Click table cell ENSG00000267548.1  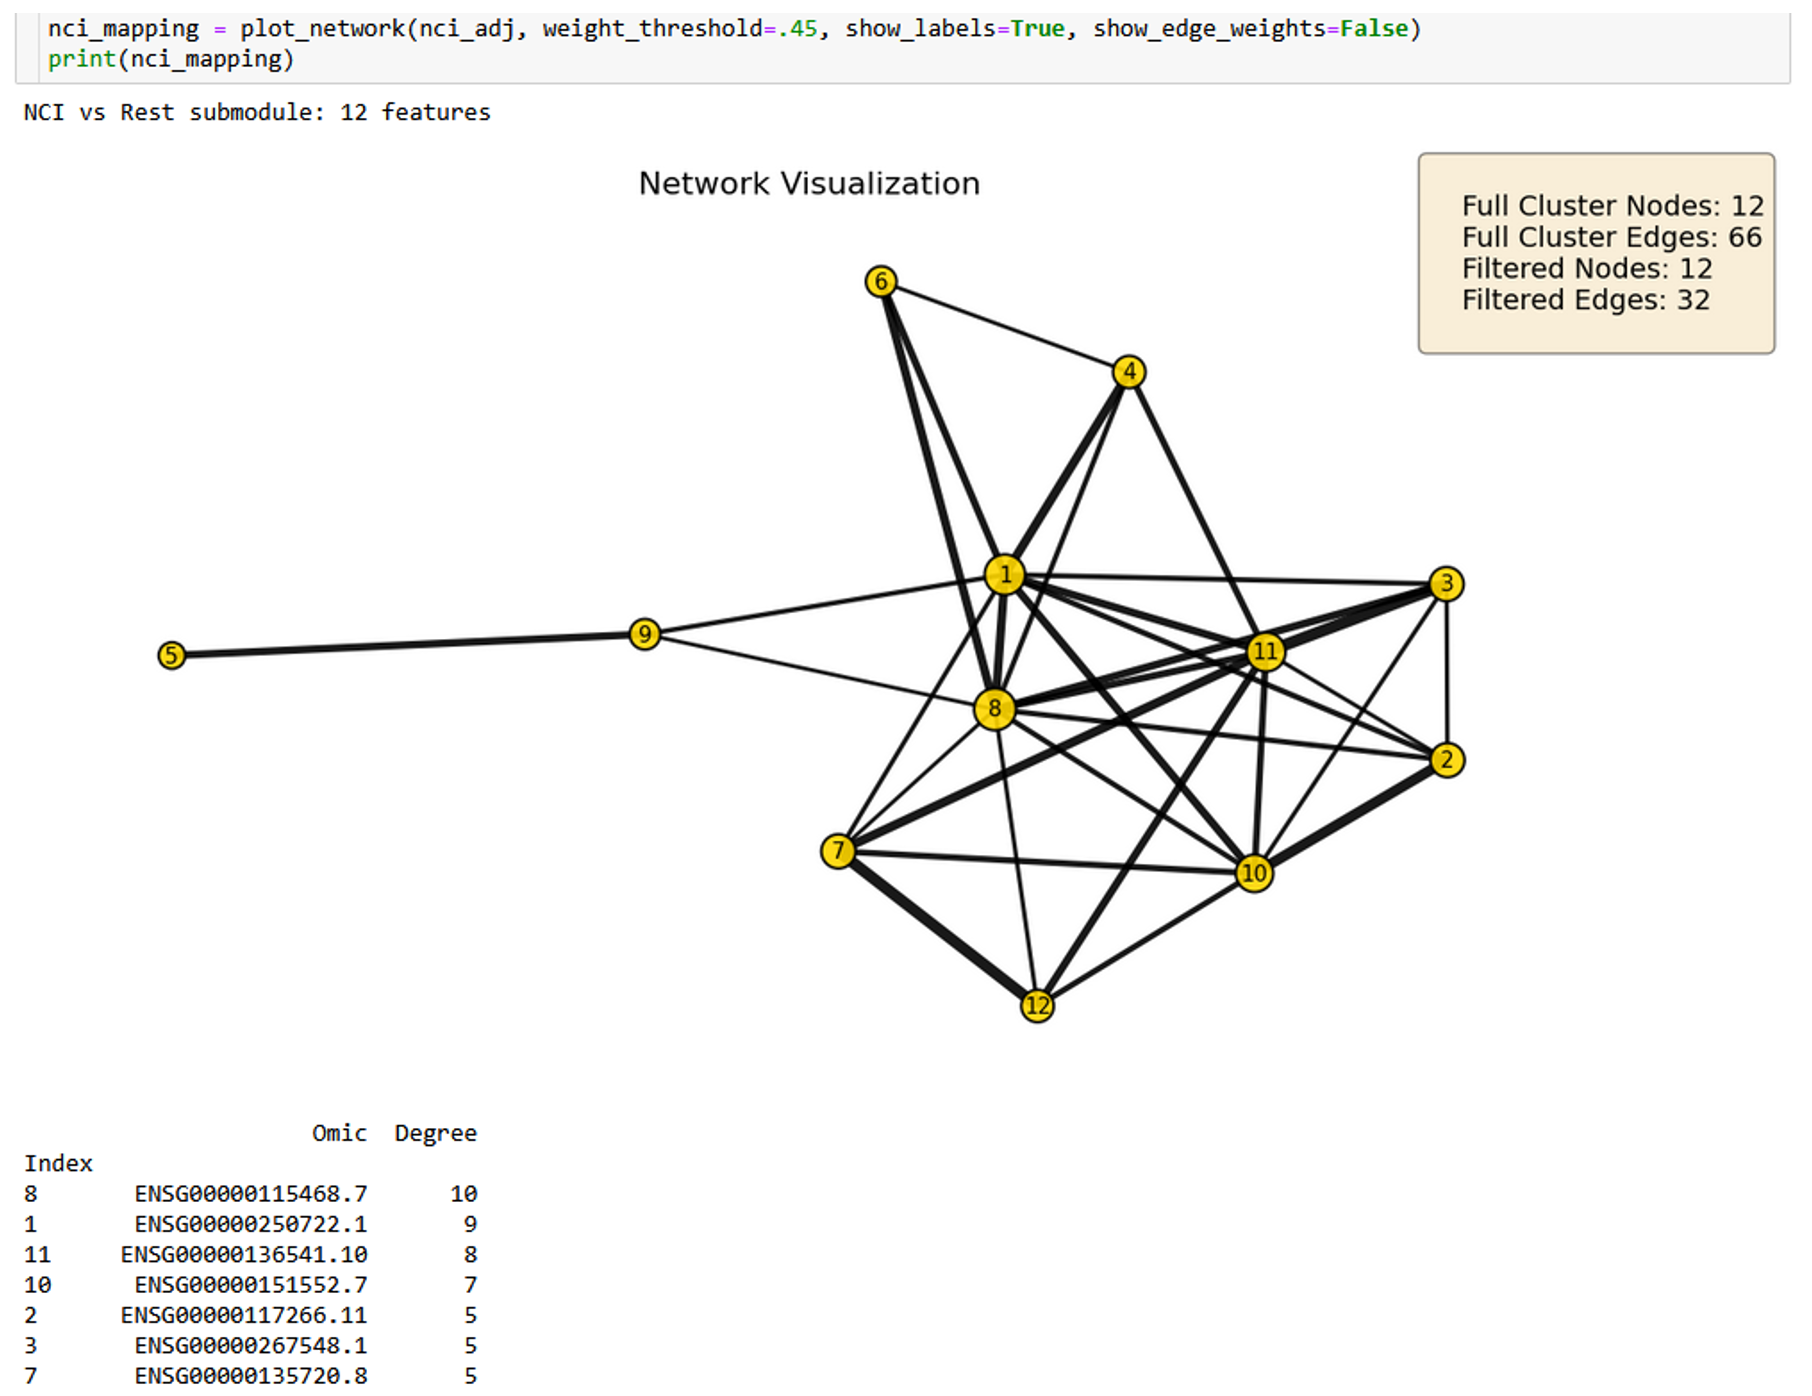coord(251,1345)
